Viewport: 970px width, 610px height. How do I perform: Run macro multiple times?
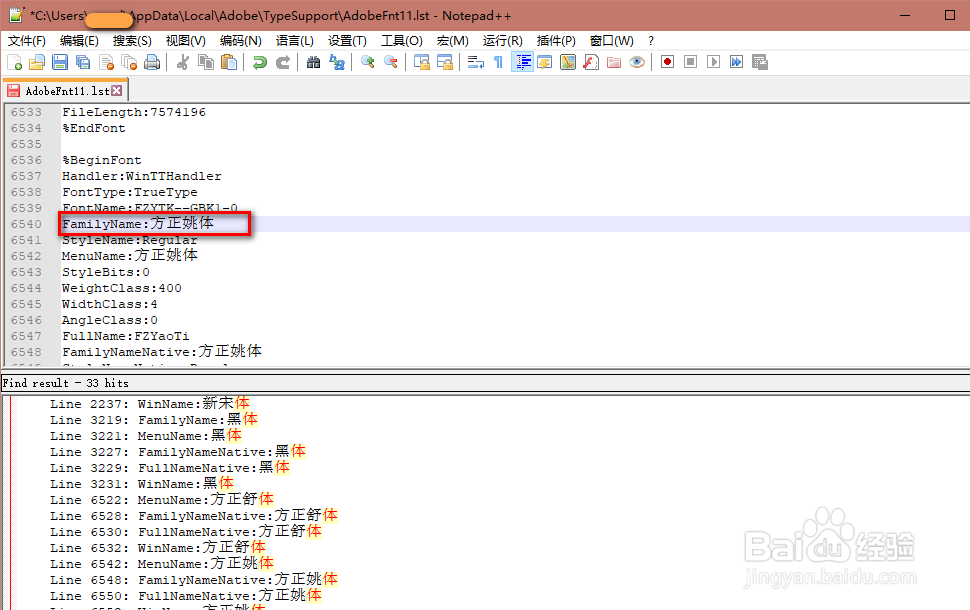pos(736,62)
